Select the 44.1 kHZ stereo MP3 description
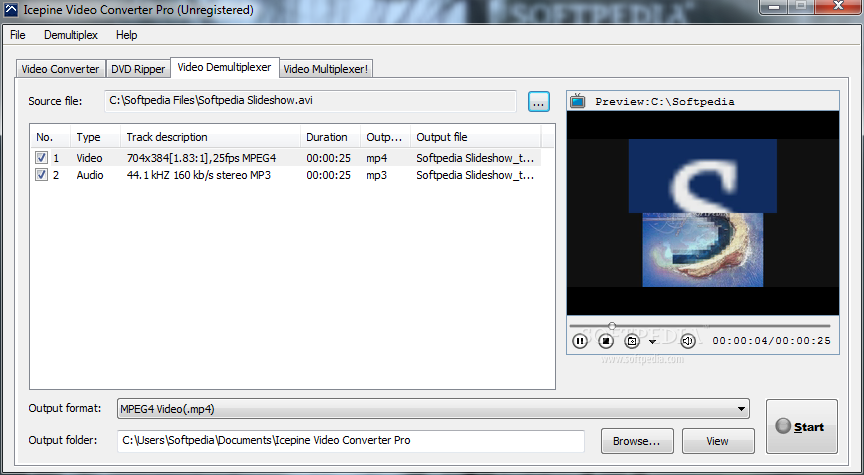This screenshot has height=475, width=864. click(x=198, y=175)
